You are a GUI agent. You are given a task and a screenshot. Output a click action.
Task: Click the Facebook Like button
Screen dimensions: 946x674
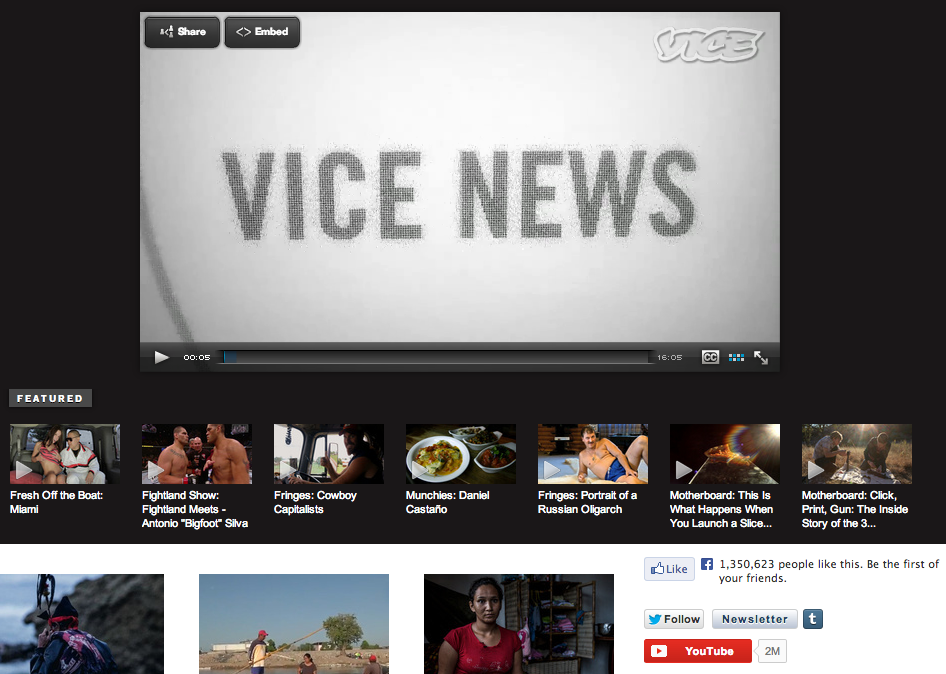click(x=669, y=569)
